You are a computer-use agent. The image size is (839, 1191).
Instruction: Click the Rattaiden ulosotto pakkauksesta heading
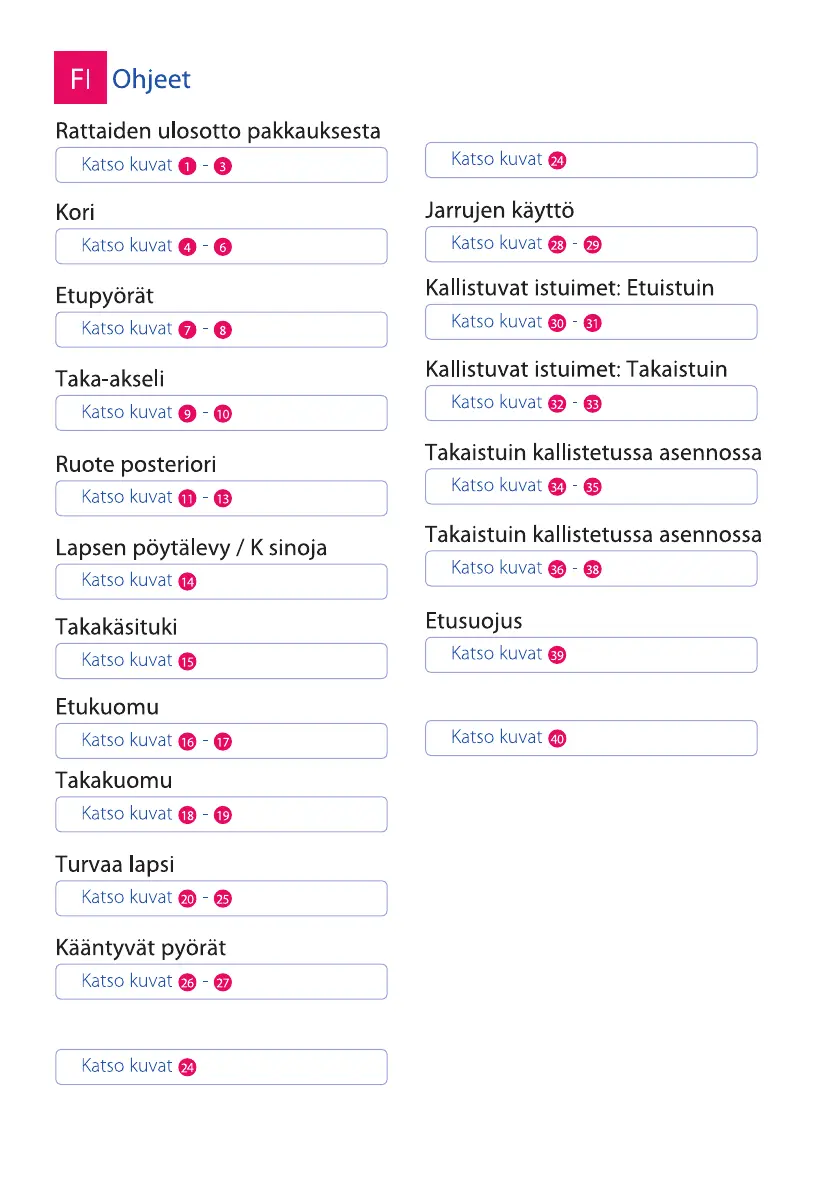coord(218,131)
